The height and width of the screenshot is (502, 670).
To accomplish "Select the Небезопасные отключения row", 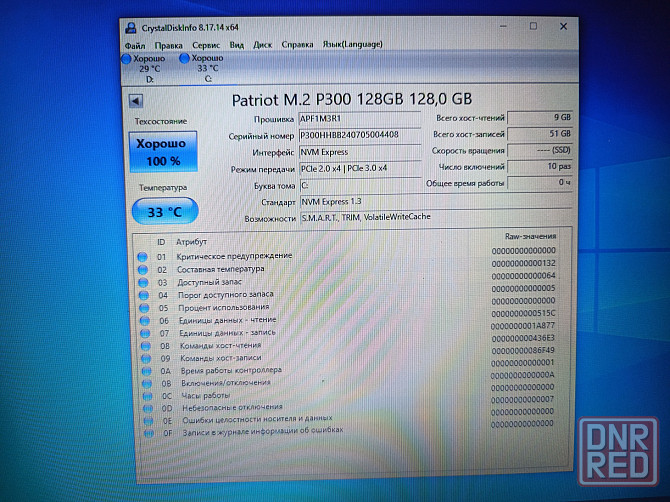I will tap(352, 404).
